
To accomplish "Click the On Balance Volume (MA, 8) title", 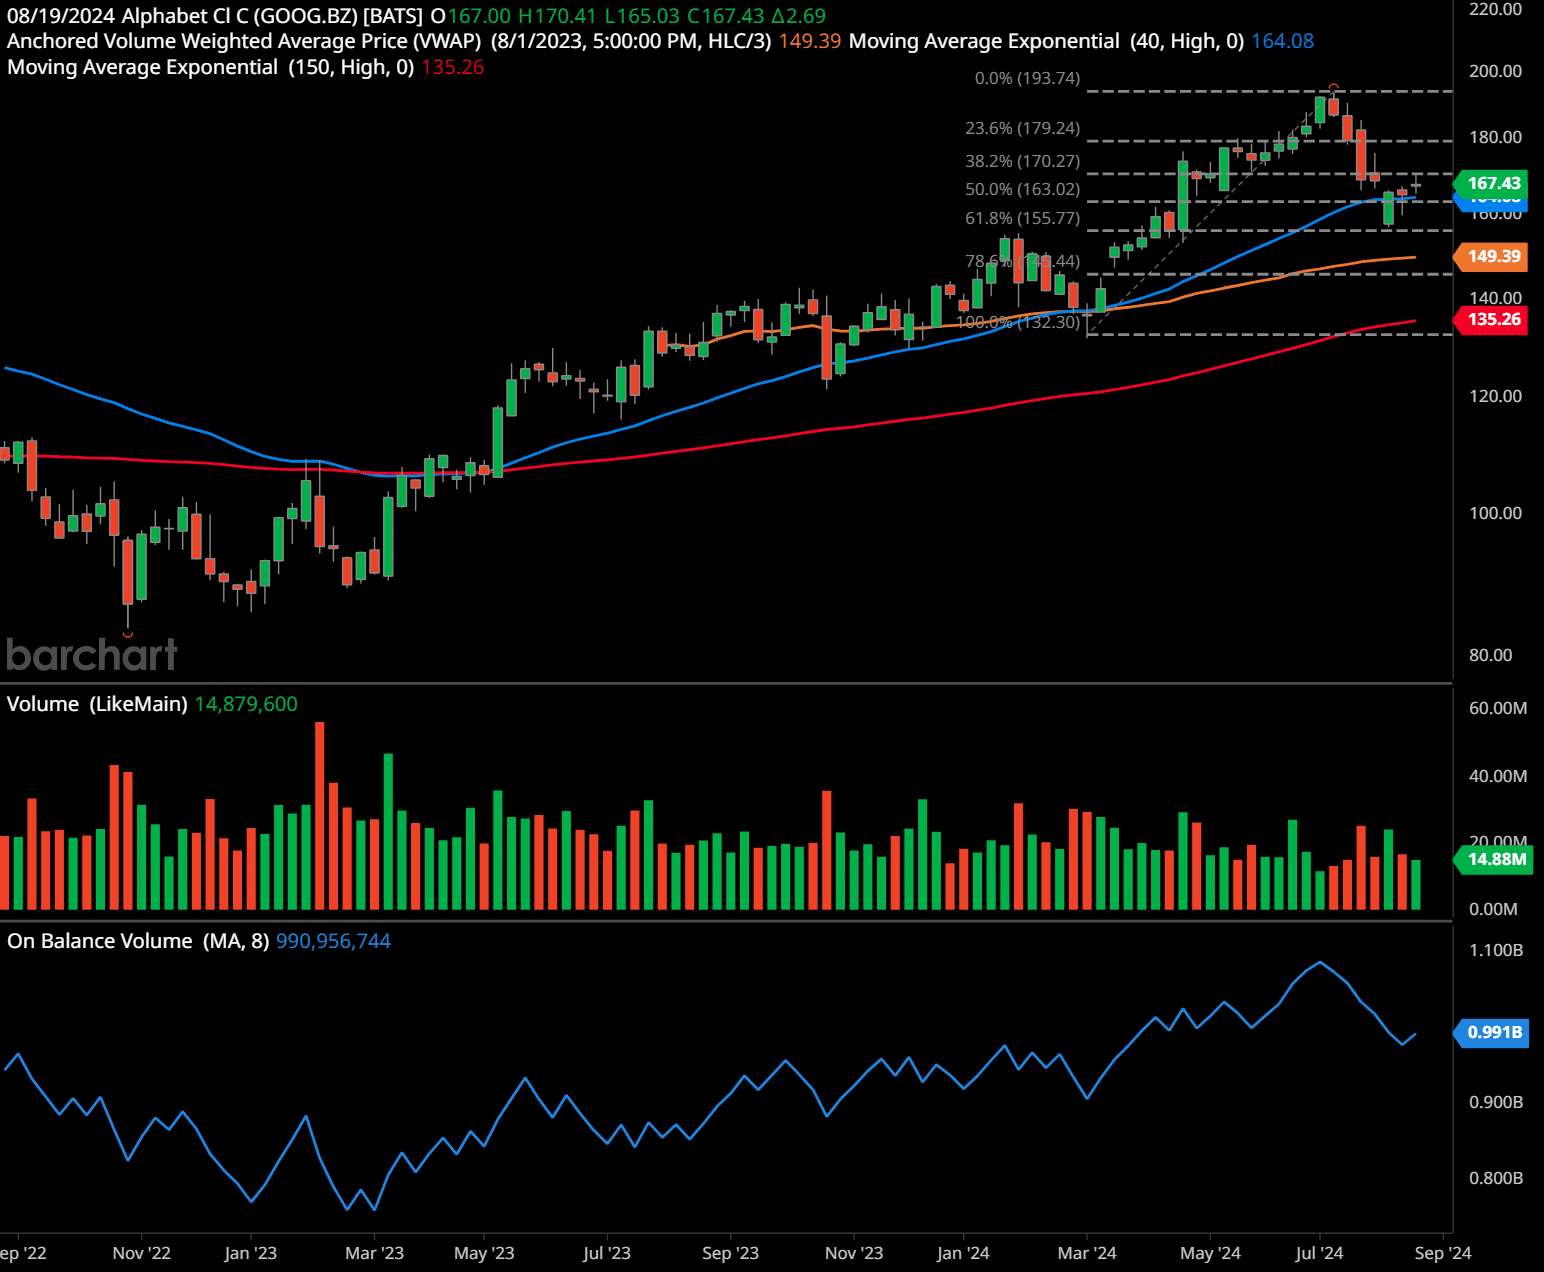I will click(x=138, y=941).
